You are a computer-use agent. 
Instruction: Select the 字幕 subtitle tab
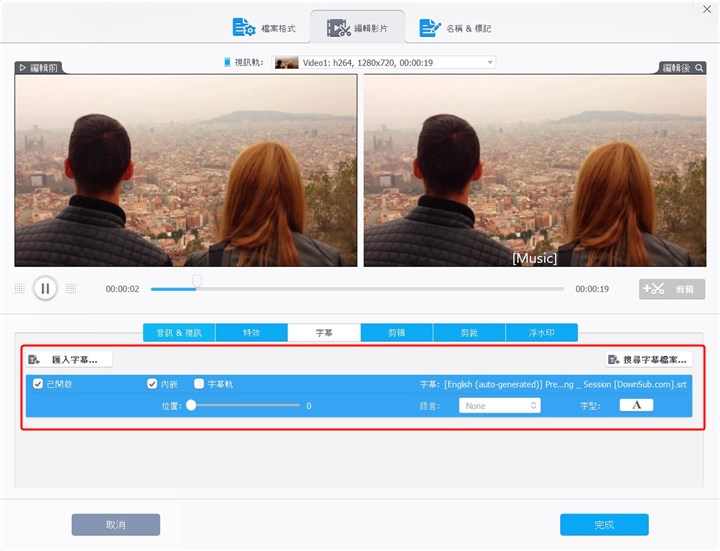tap(324, 332)
